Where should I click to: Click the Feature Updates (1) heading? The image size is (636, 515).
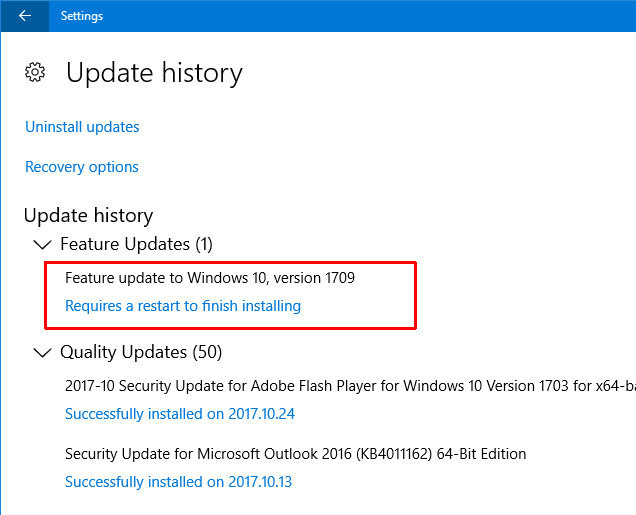(x=136, y=244)
